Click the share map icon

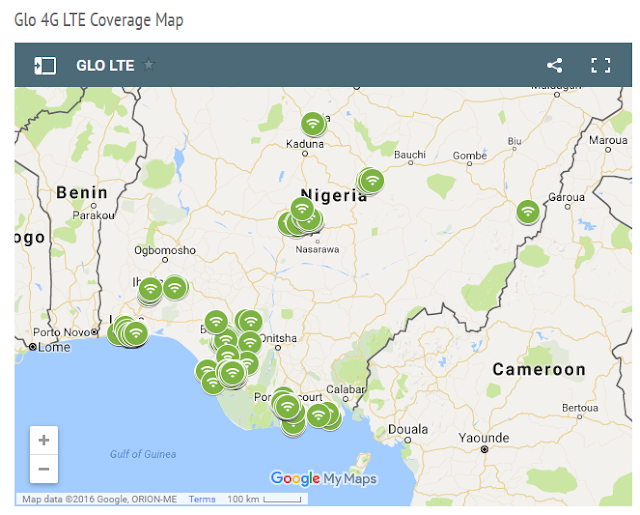click(555, 66)
